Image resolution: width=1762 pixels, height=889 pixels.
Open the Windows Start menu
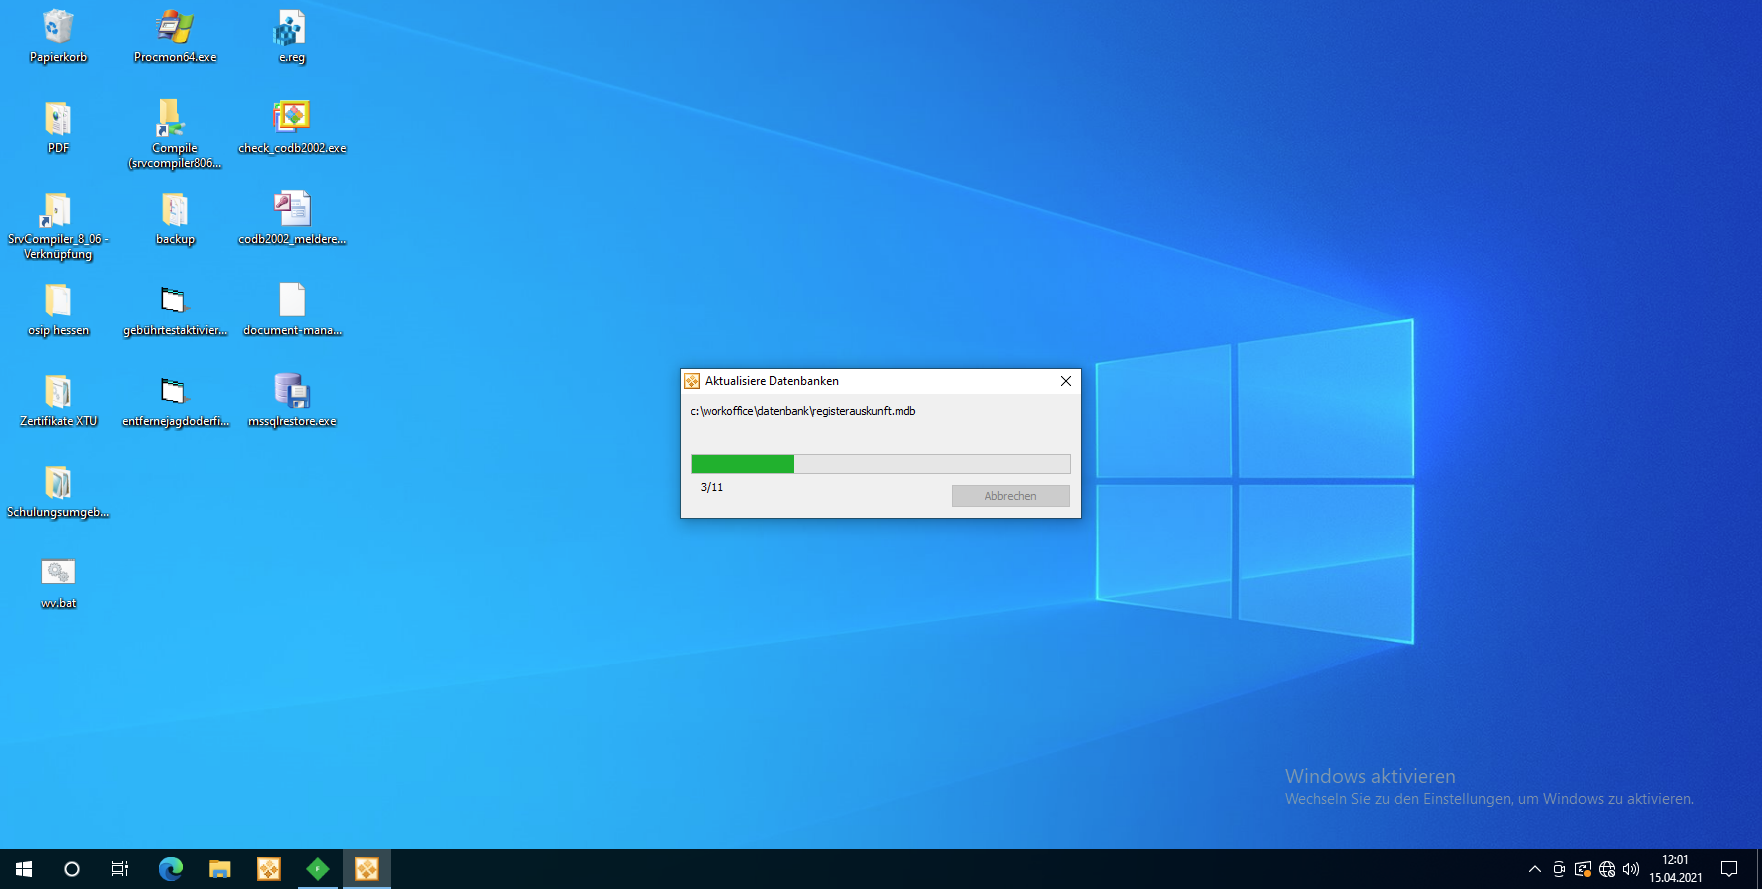pyautogui.click(x=24, y=869)
